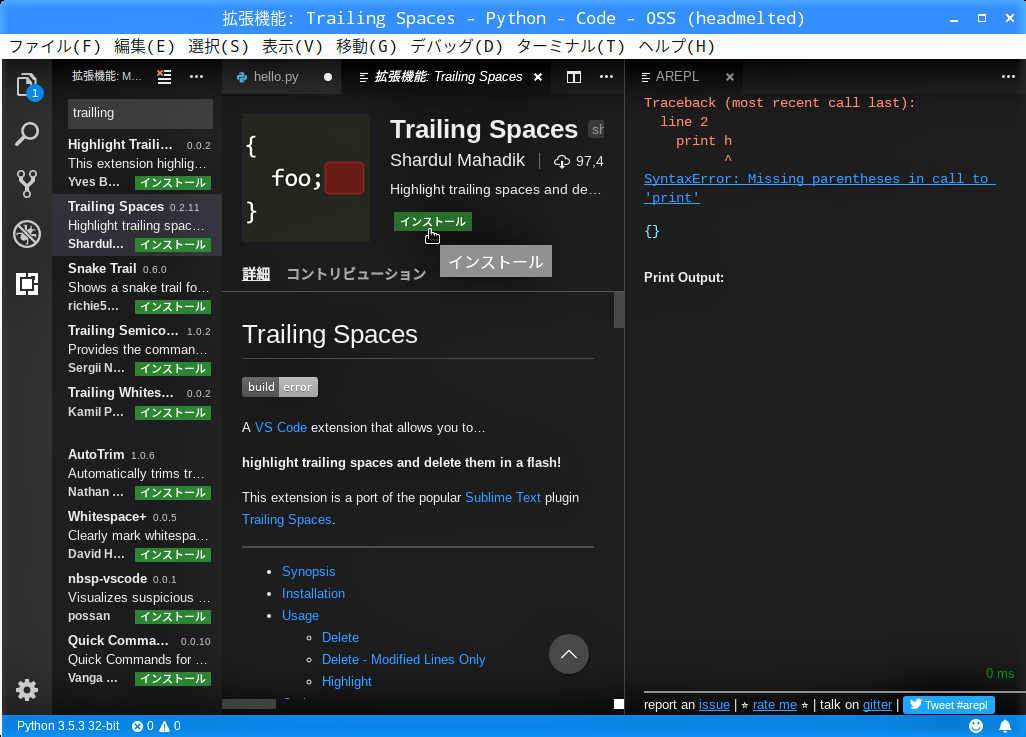Install the Quick Commands extension
Viewport: 1026px width, 737px height.
pos(173,679)
